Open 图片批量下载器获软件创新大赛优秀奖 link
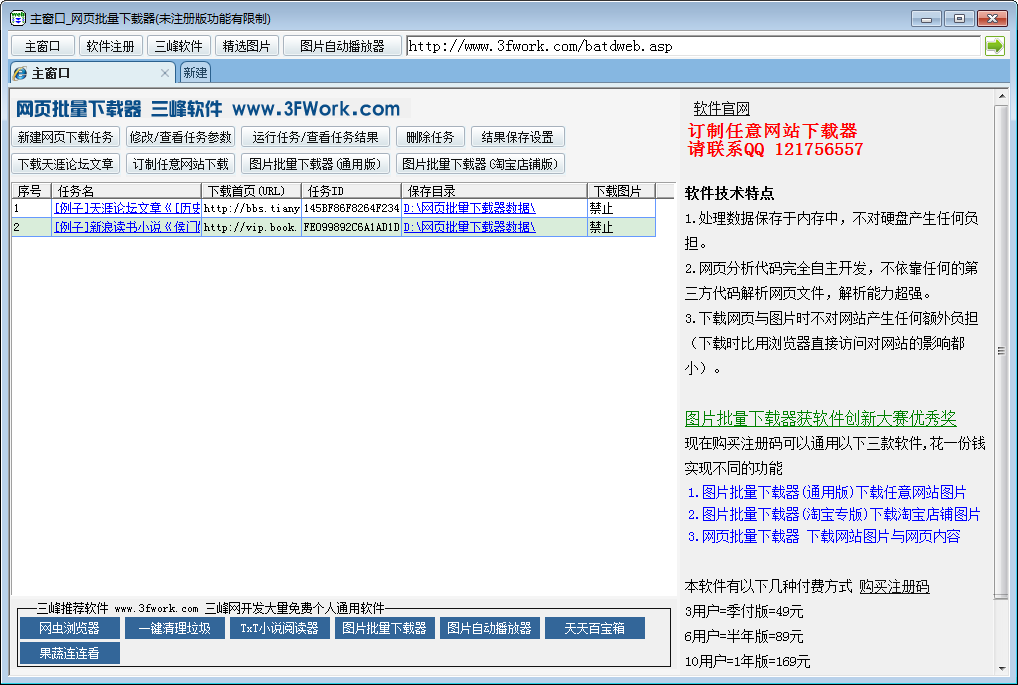Screen dimensions: 1018x685 click(x=821, y=418)
